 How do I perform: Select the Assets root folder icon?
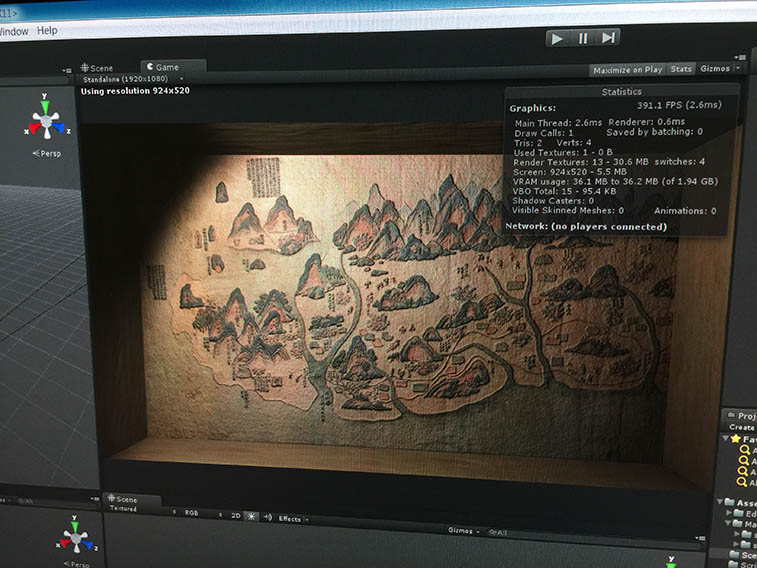point(729,502)
